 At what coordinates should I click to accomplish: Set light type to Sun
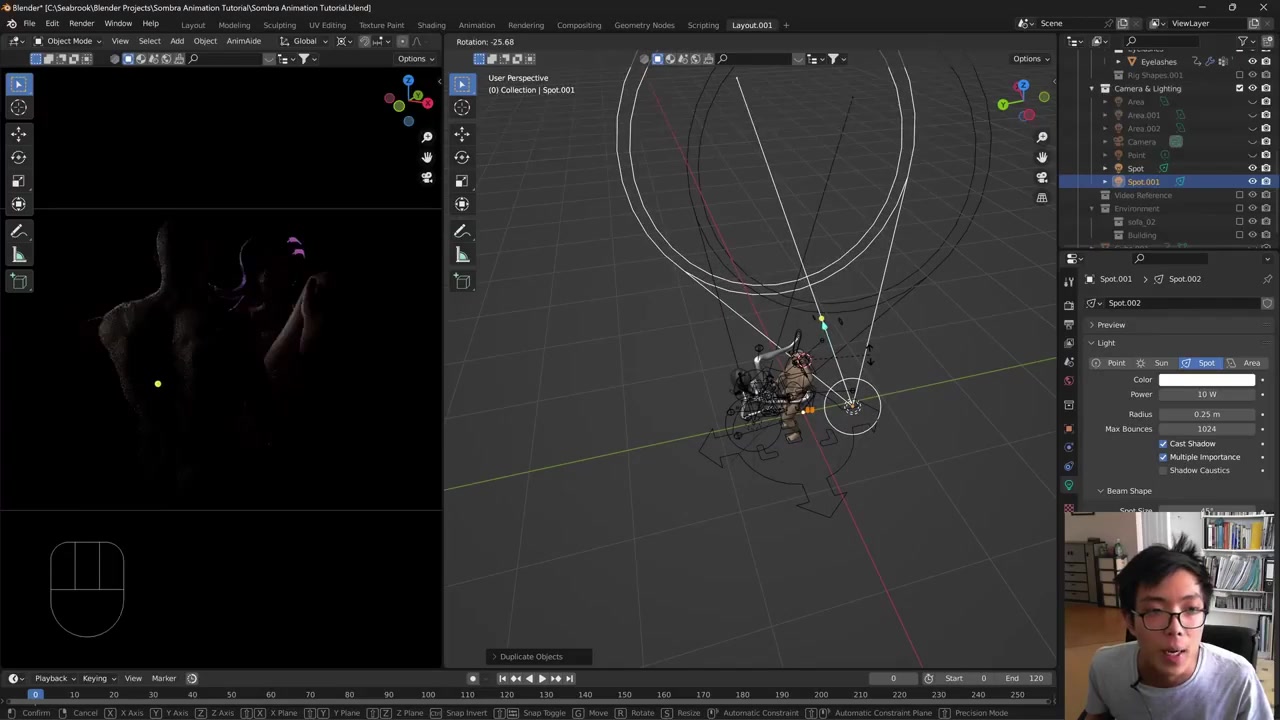point(1154,363)
